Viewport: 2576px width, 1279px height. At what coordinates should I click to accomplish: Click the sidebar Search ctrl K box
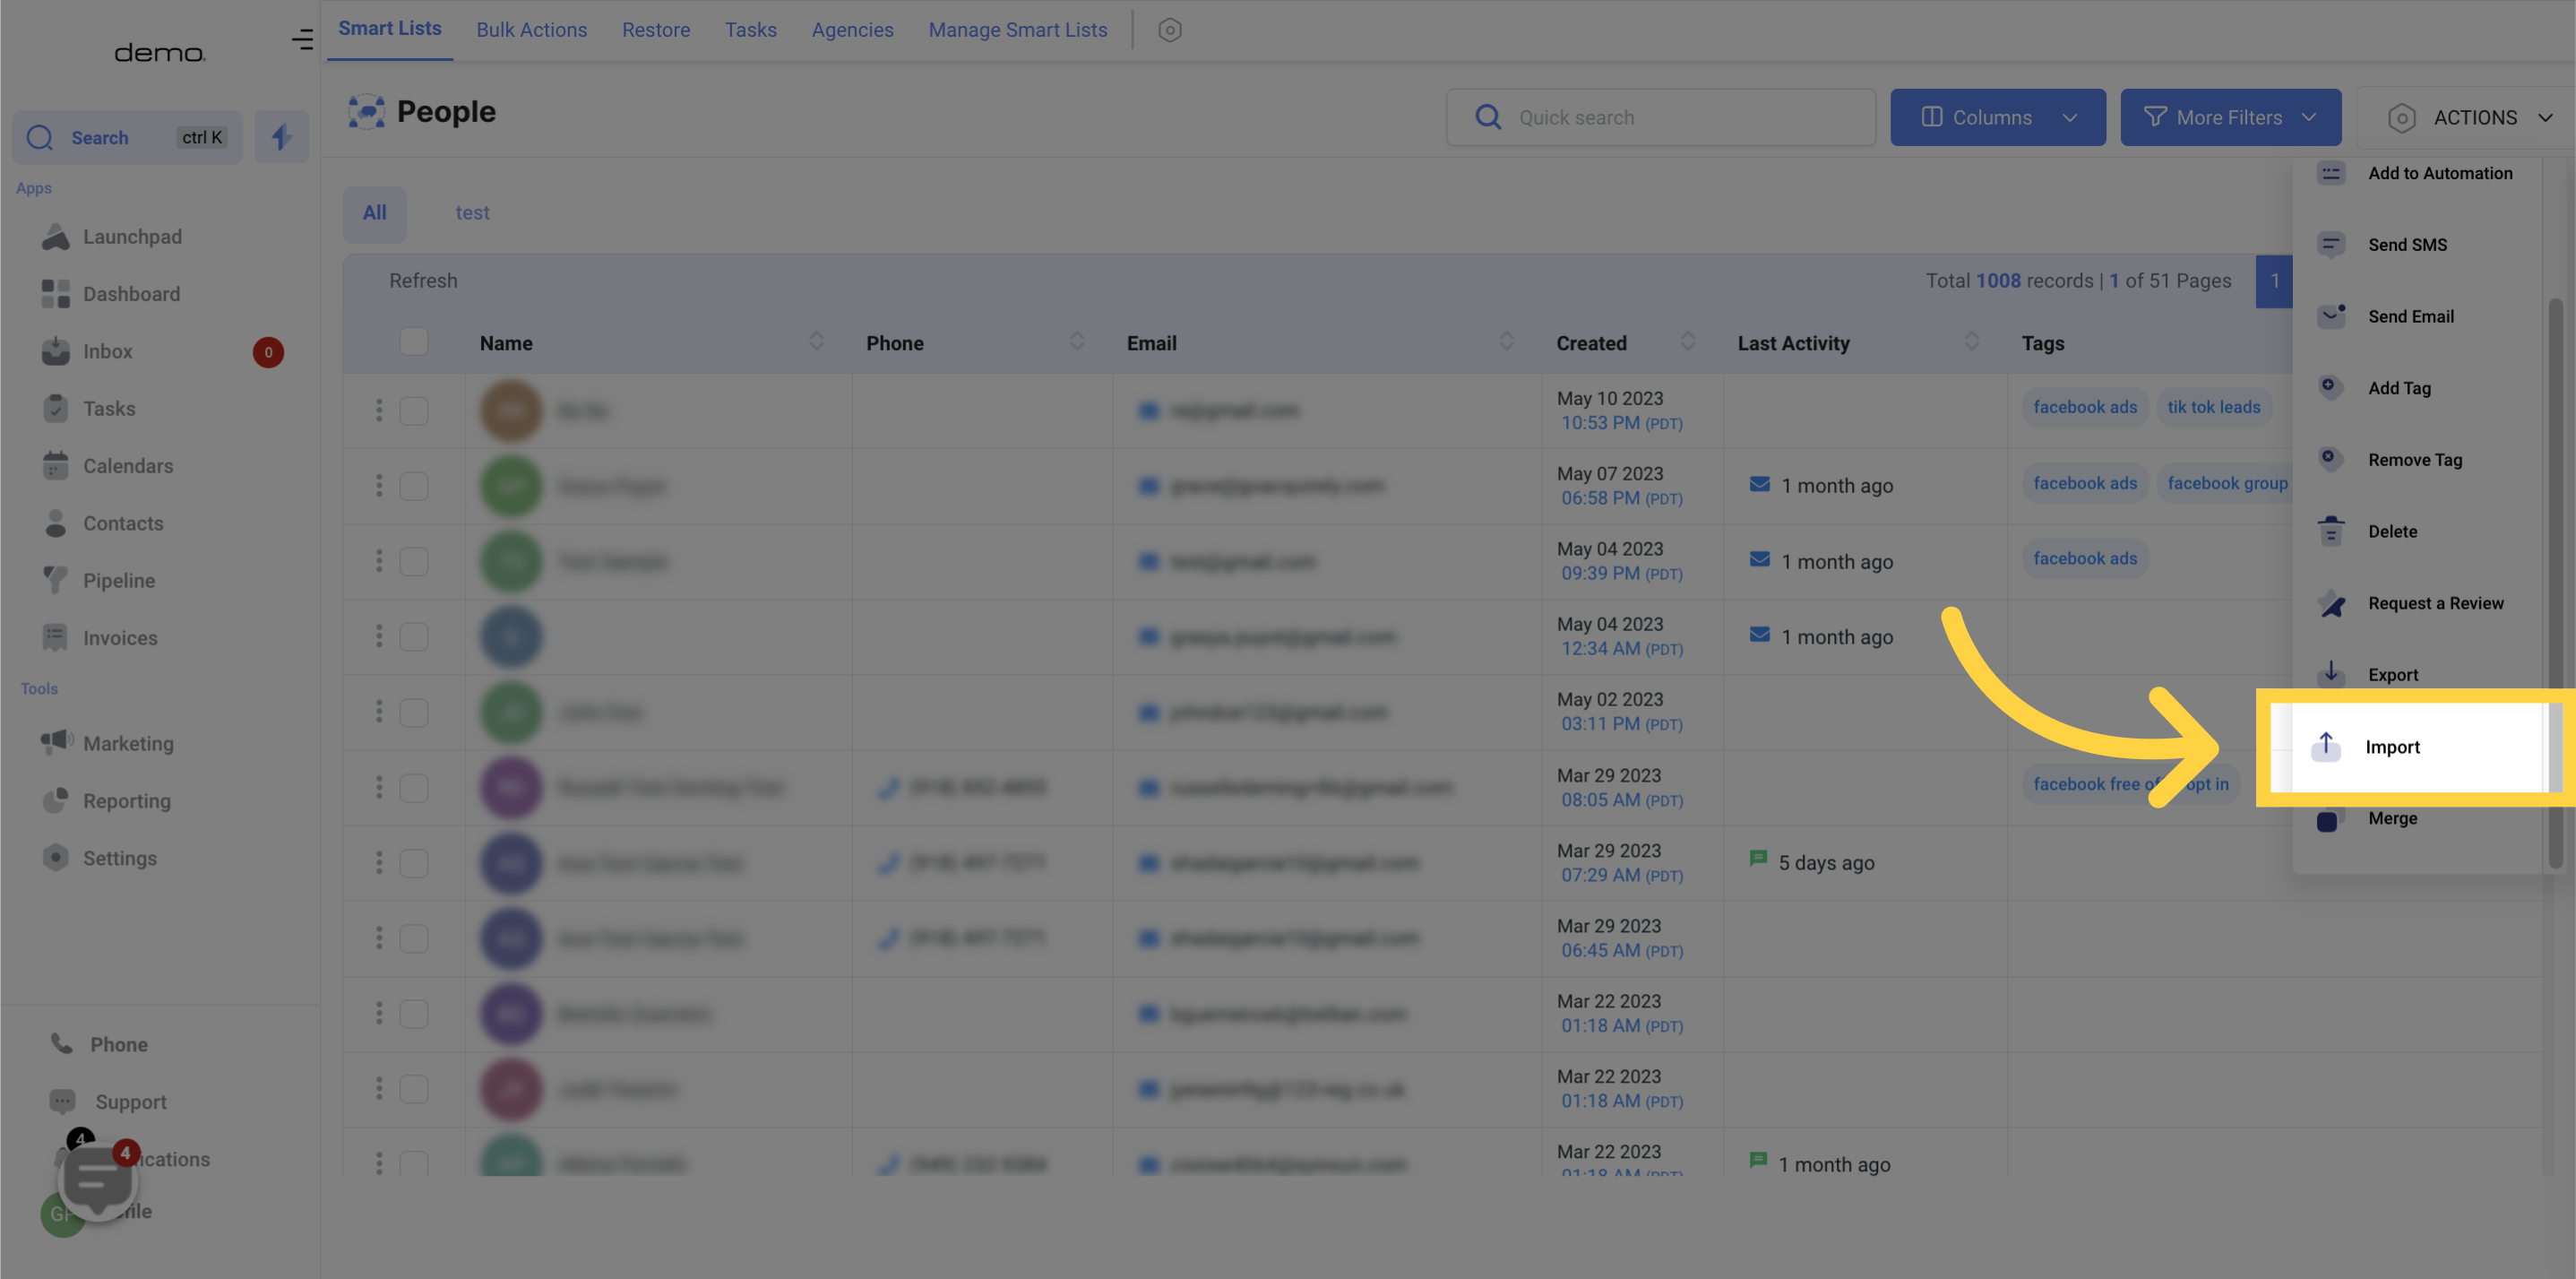point(127,137)
